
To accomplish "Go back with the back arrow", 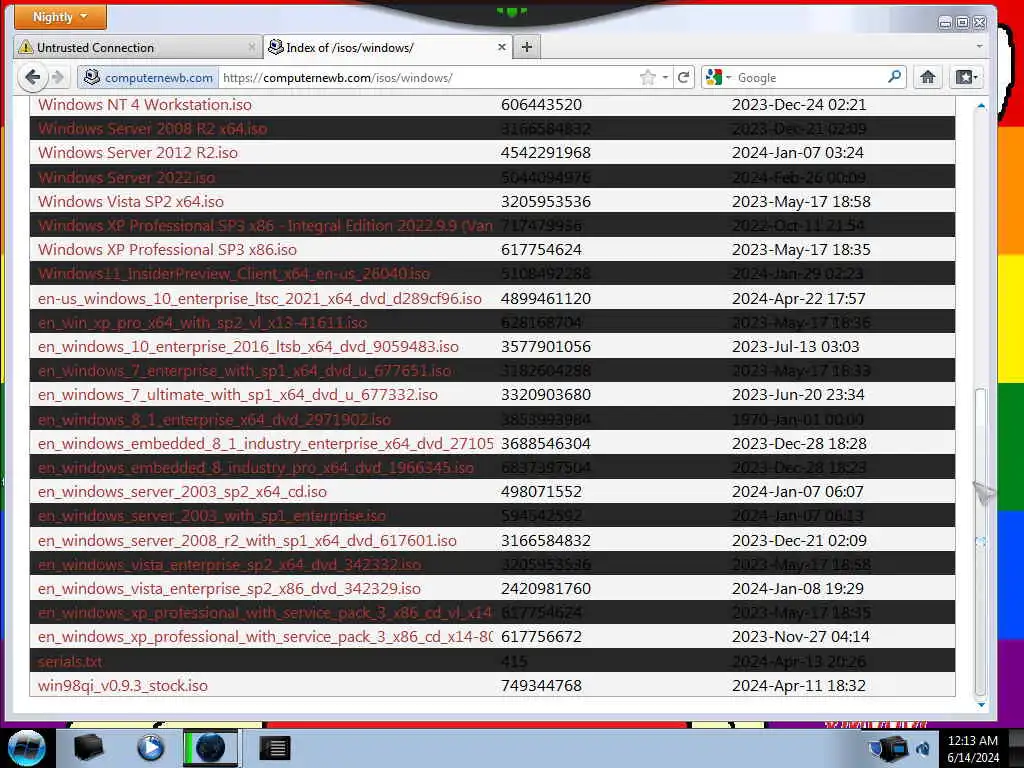I will (32, 78).
